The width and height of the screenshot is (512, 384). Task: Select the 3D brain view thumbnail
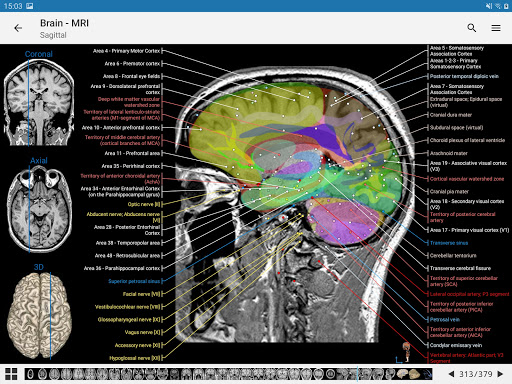tap(39, 316)
